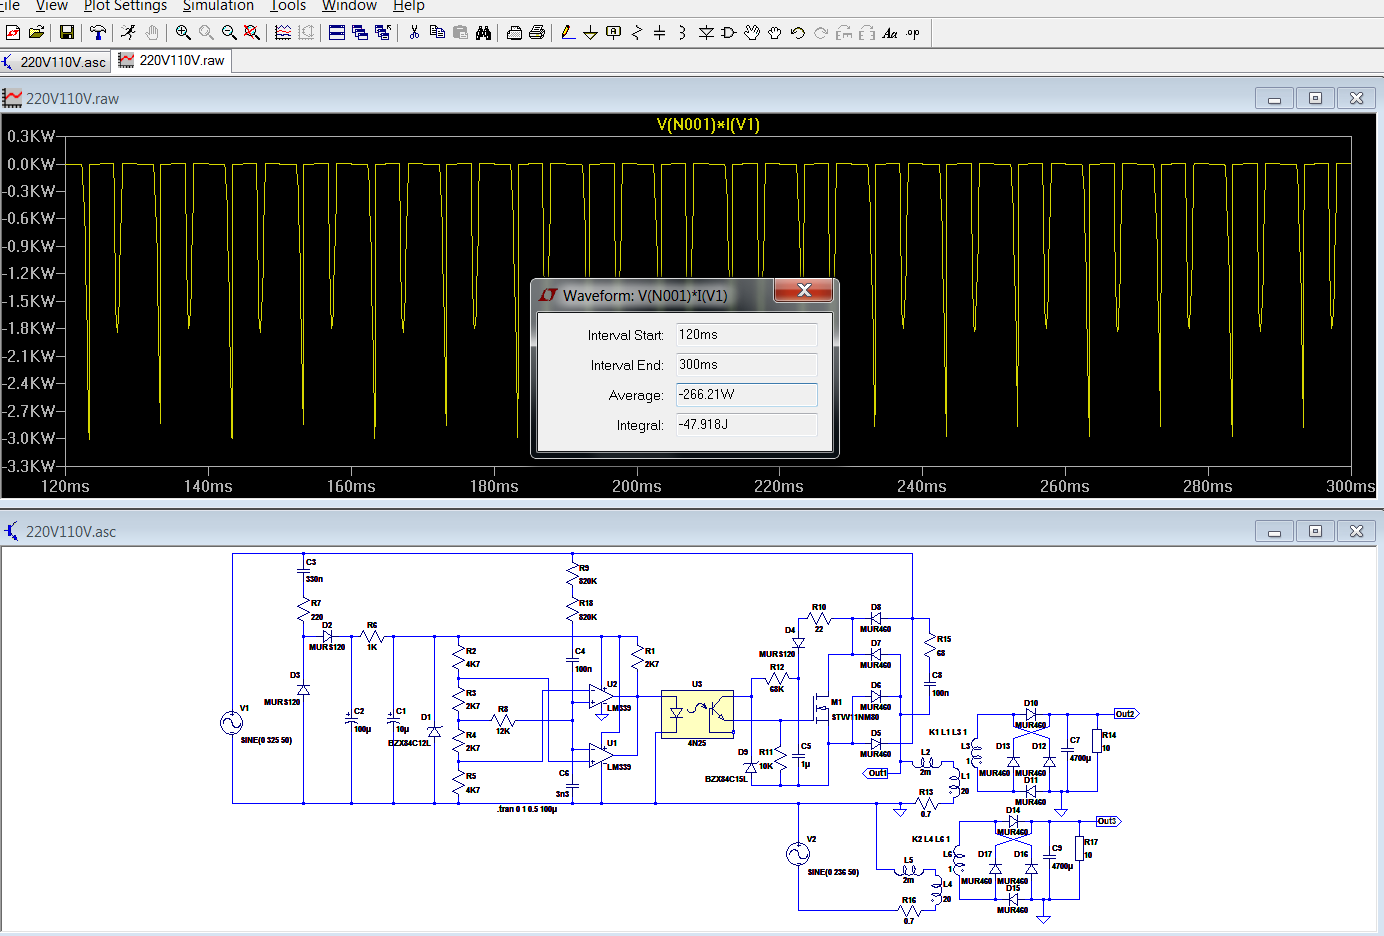Image resolution: width=1384 pixels, height=936 pixels.
Task: Select the Text Aa tool
Action: pyautogui.click(x=890, y=33)
